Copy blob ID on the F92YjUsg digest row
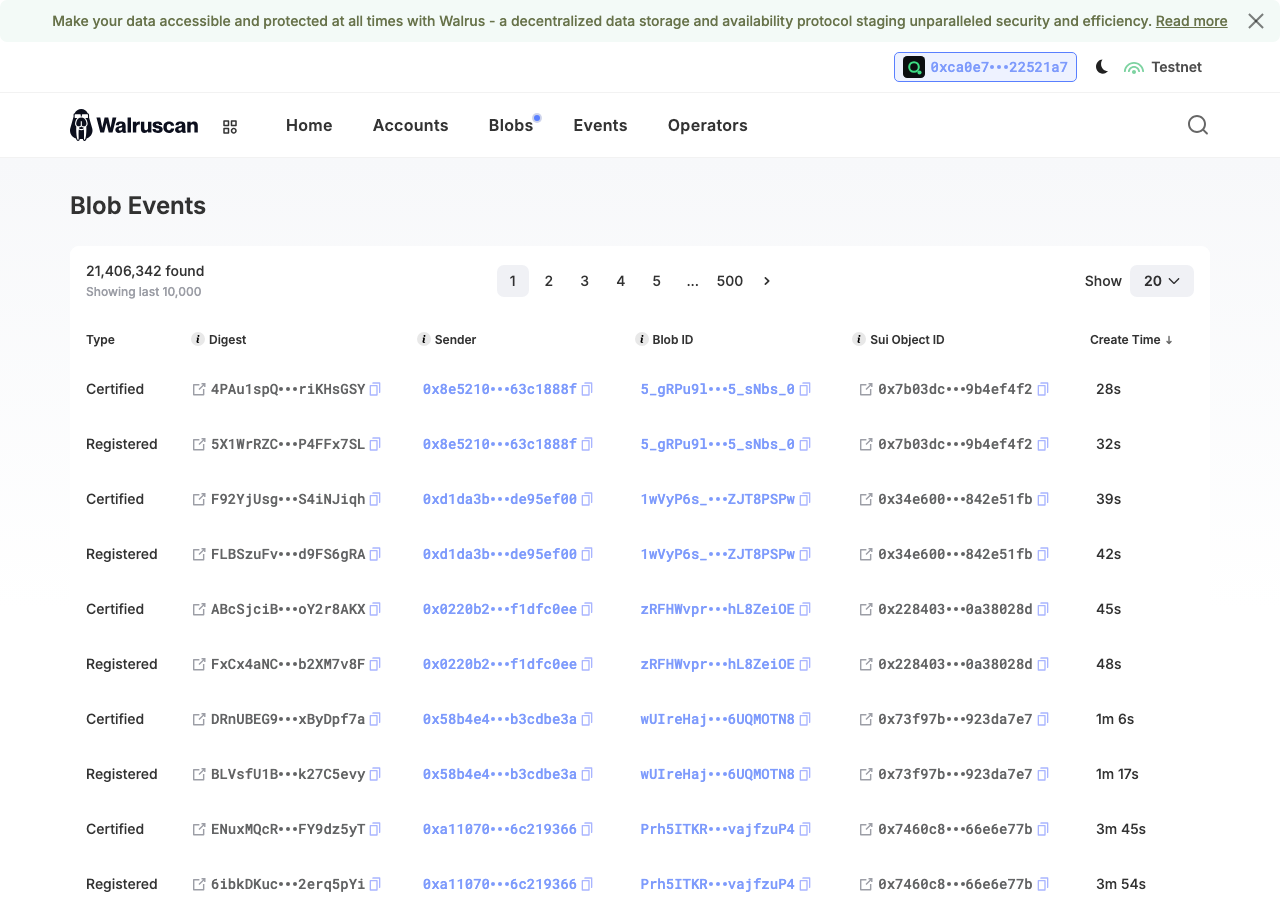The image size is (1280, 900). [x=805, y=499]
